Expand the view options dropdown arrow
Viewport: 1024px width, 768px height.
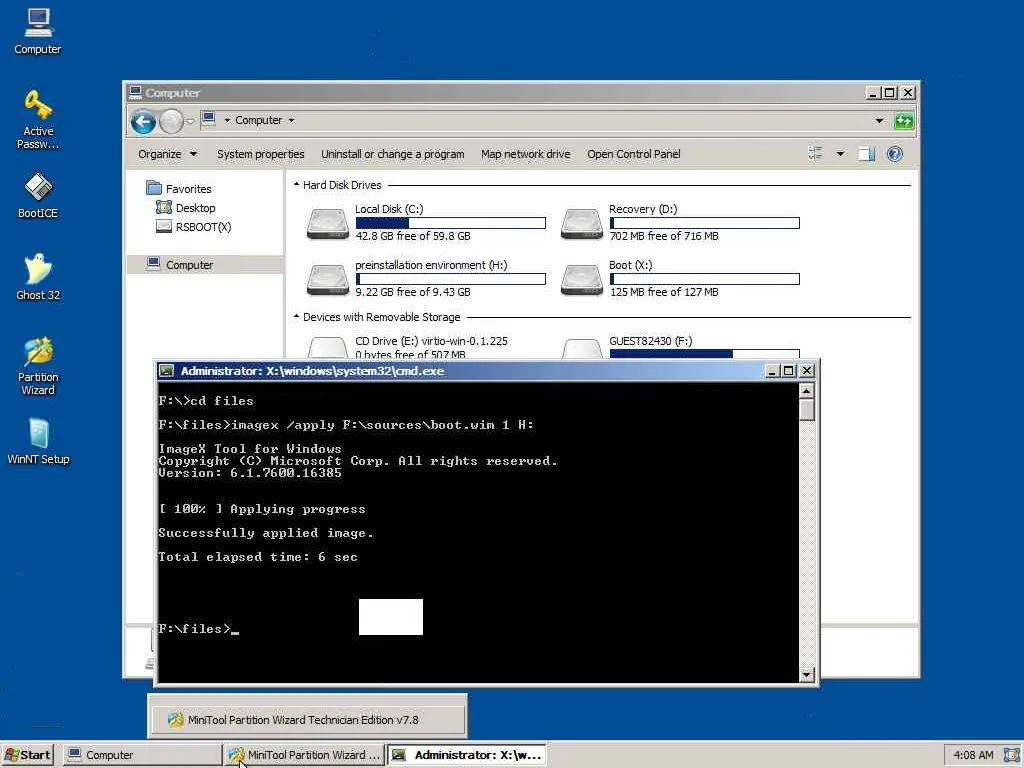840,154
